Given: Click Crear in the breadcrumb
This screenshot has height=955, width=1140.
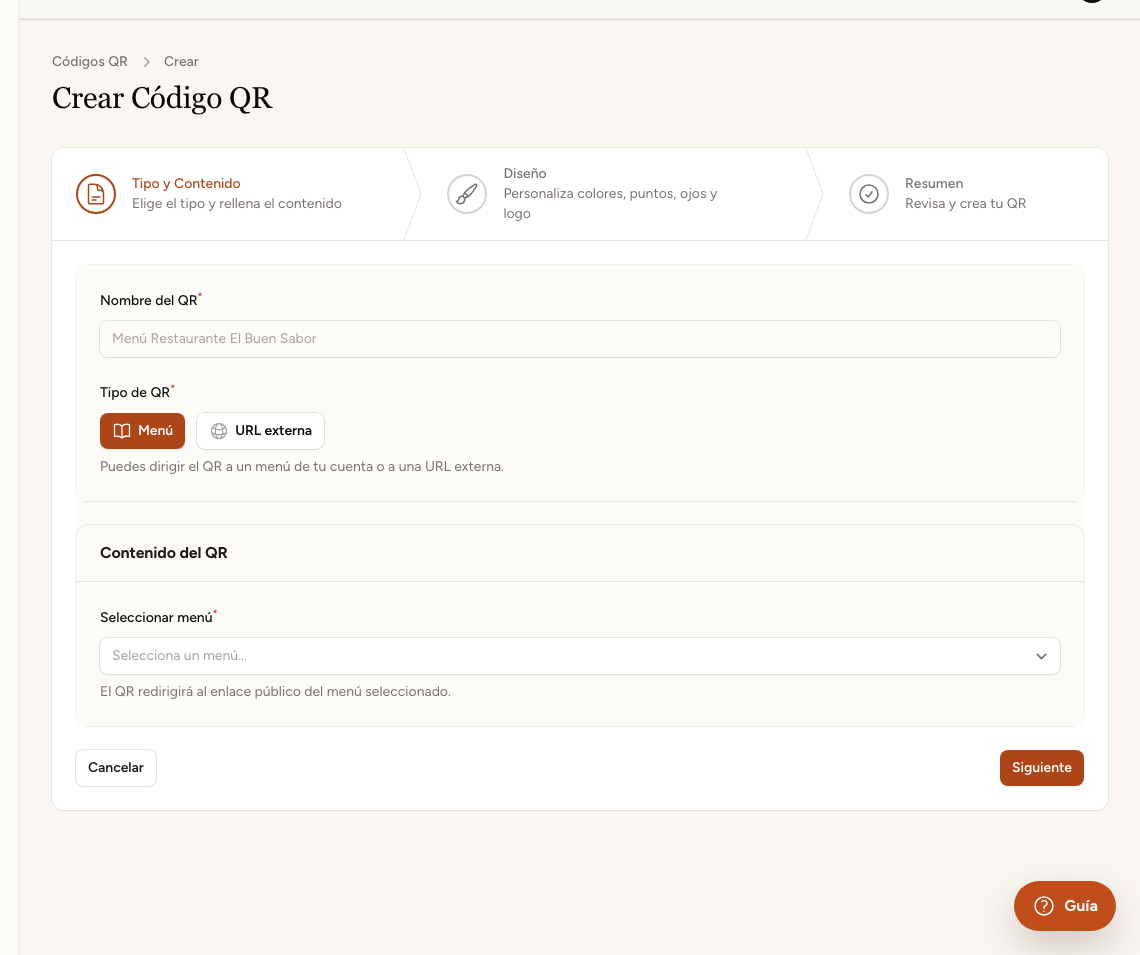Looking at the screenshot, I should (181, 62).
